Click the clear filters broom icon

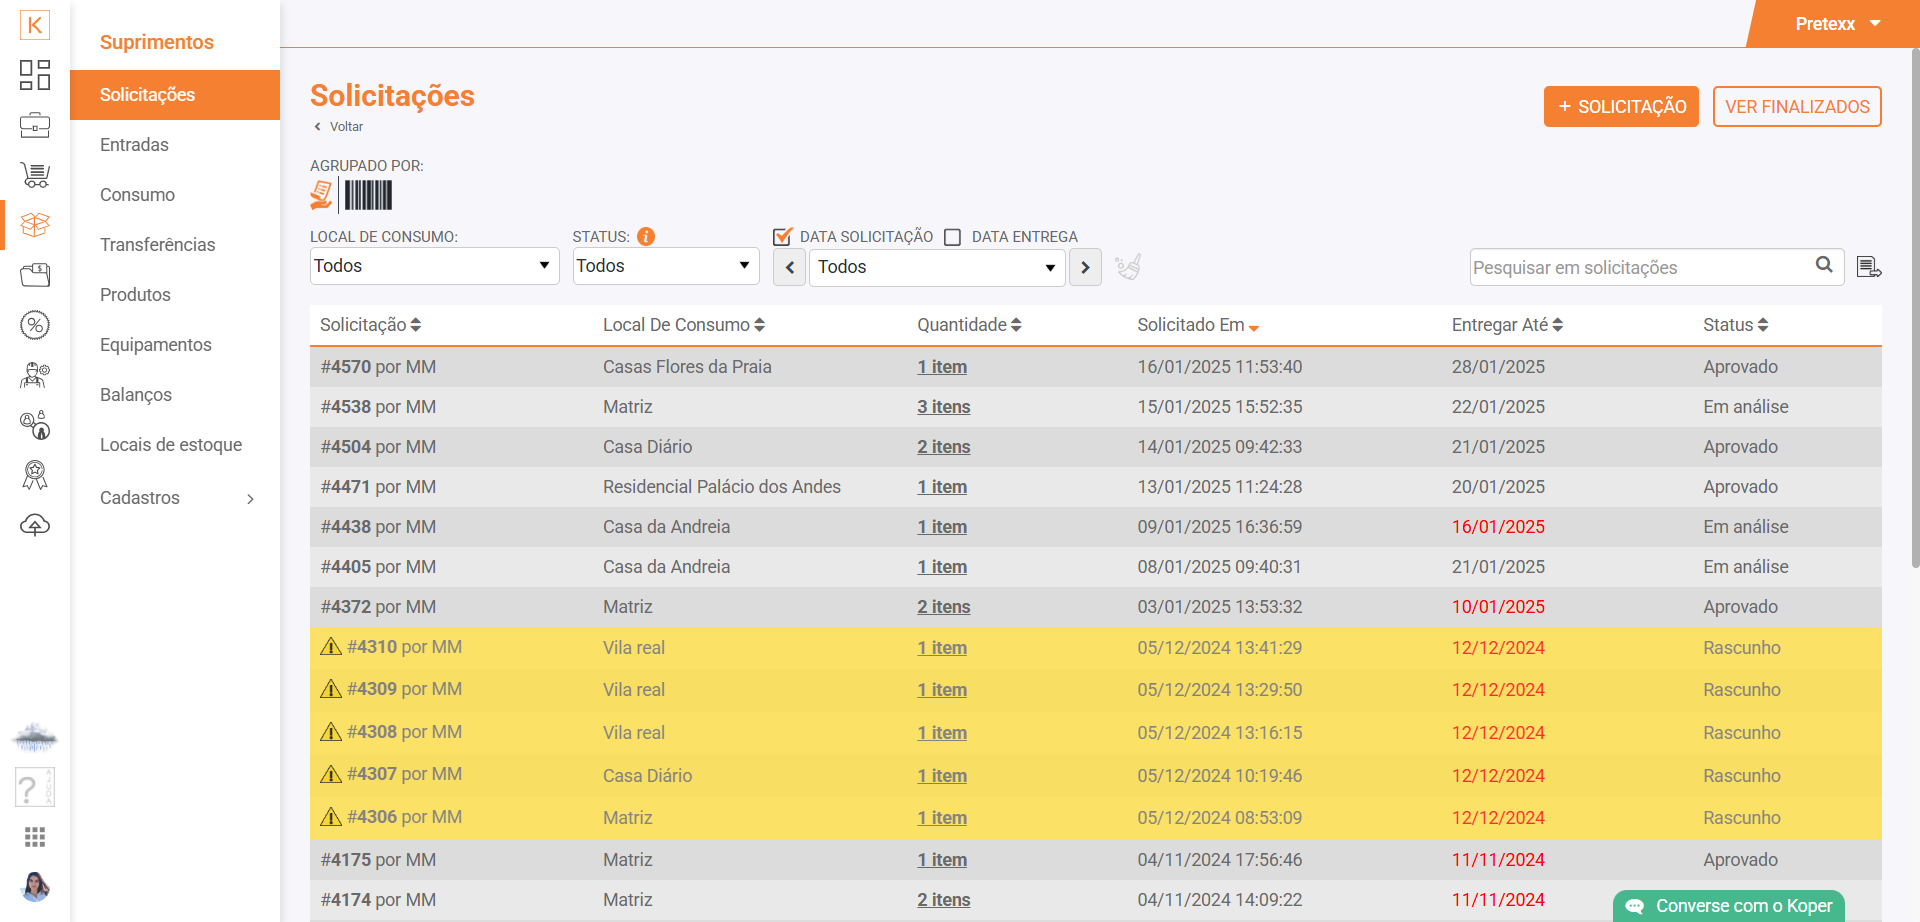coord(1128,267)
